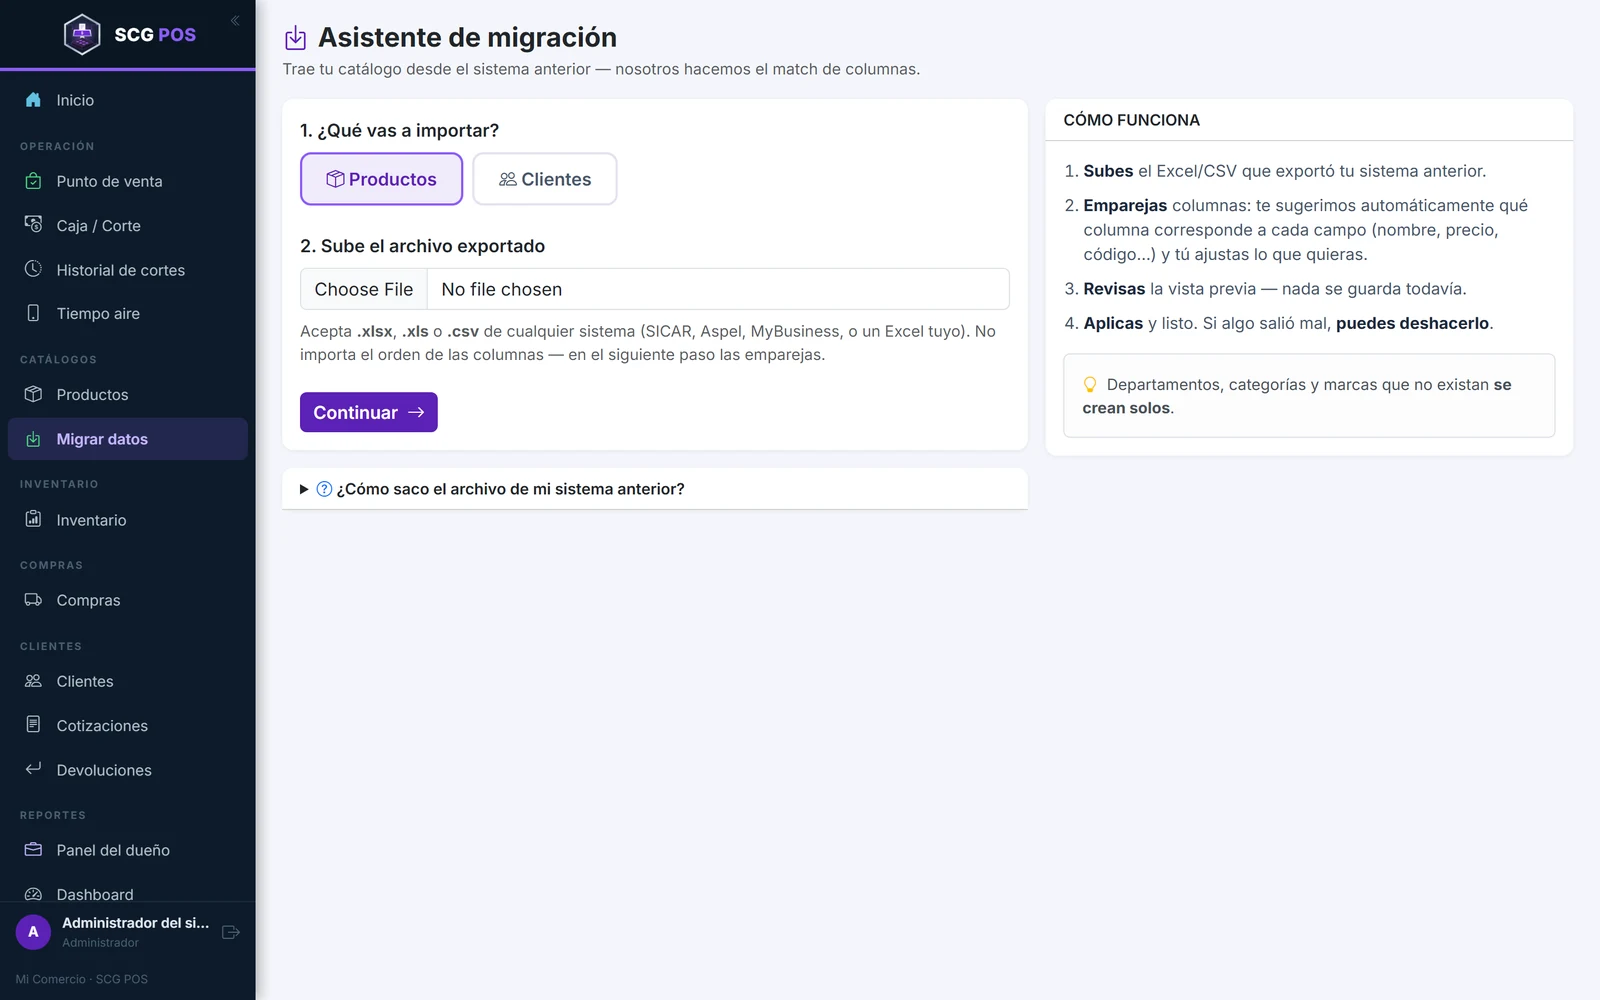The image size is (1600, 1000).
Task: Open Historial de cortes menu item
Action: 128,270
